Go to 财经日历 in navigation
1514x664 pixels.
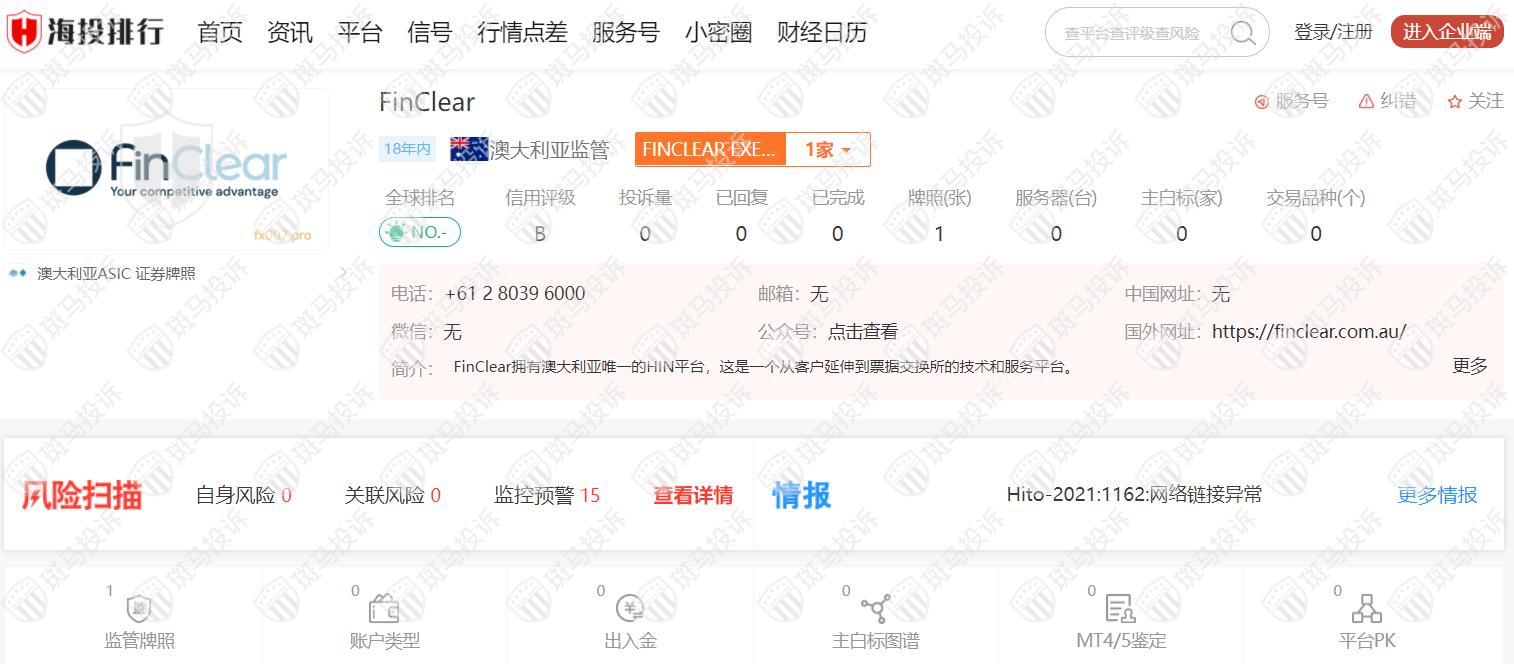tap(821, 33)
